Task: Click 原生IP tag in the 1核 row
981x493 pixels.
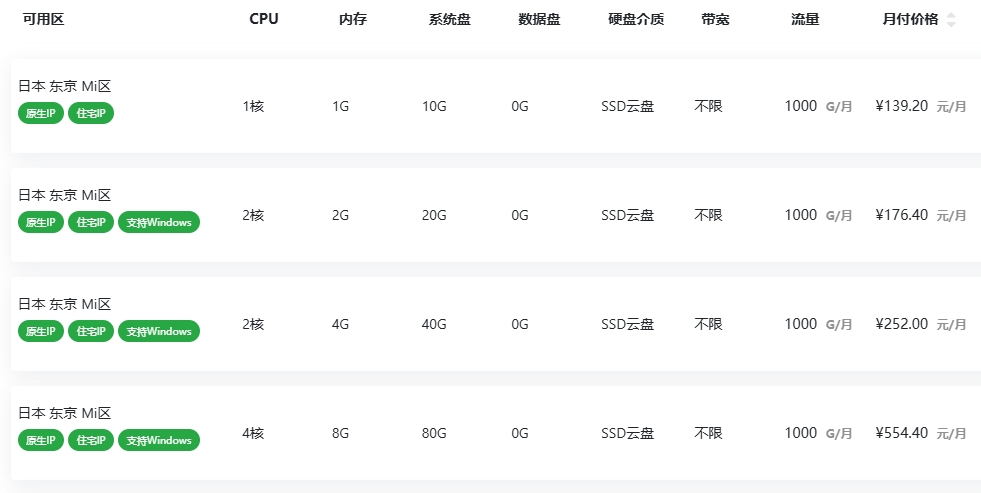Action: 41,113
